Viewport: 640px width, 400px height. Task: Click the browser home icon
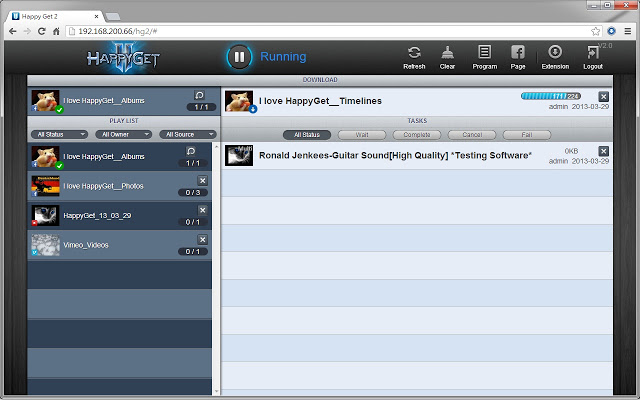point(56,31)
